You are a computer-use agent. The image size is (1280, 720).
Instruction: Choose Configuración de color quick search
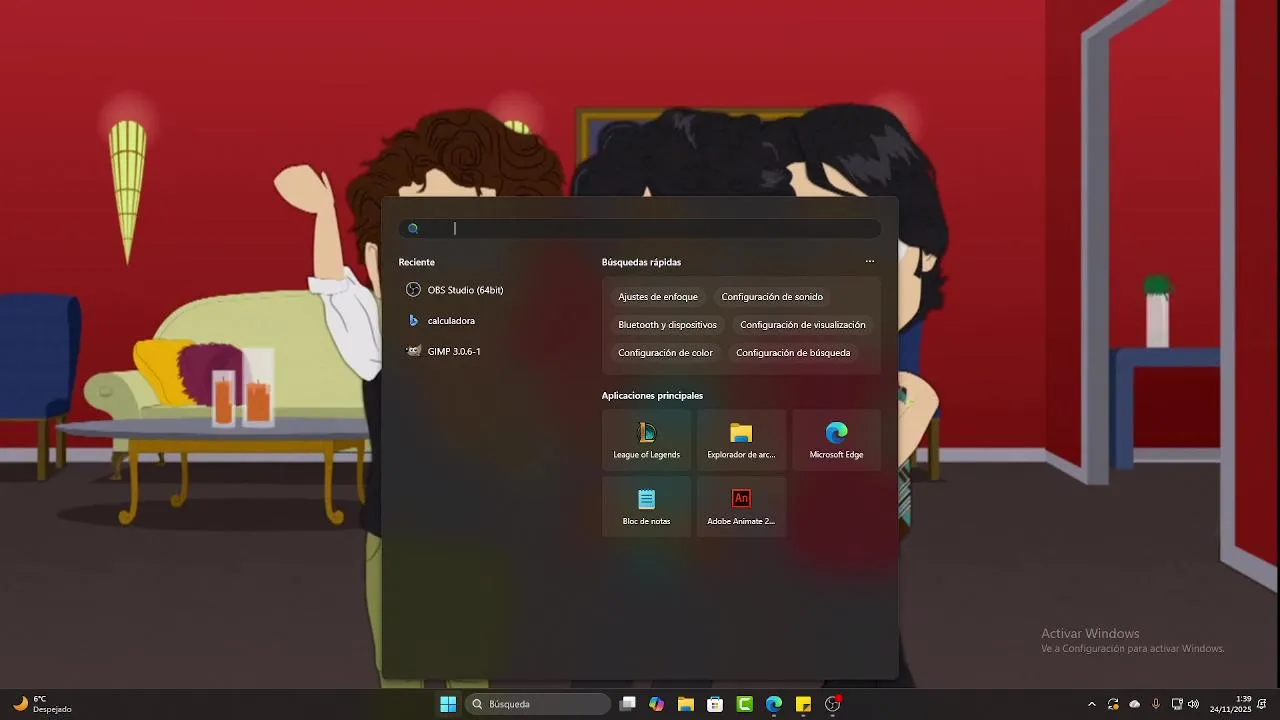(x=665, y=353)
